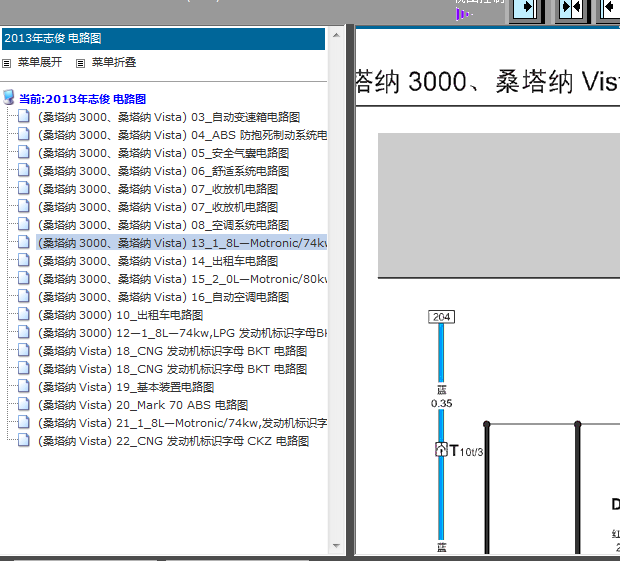Click document icon of 05_安全气囊电路图 row
620x561 pixels.
[x=24, y=152]
